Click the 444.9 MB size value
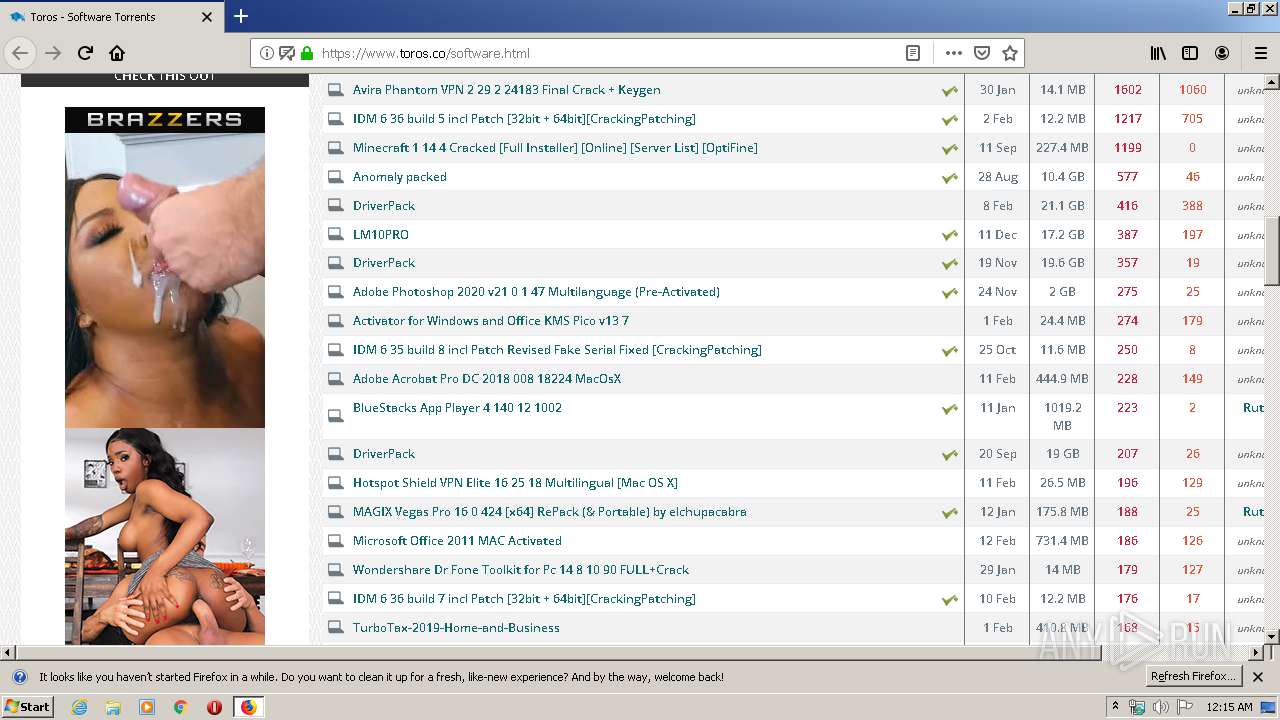Image resolution: width=1280 pixels, height=720 pixels. pos(1062,379)
